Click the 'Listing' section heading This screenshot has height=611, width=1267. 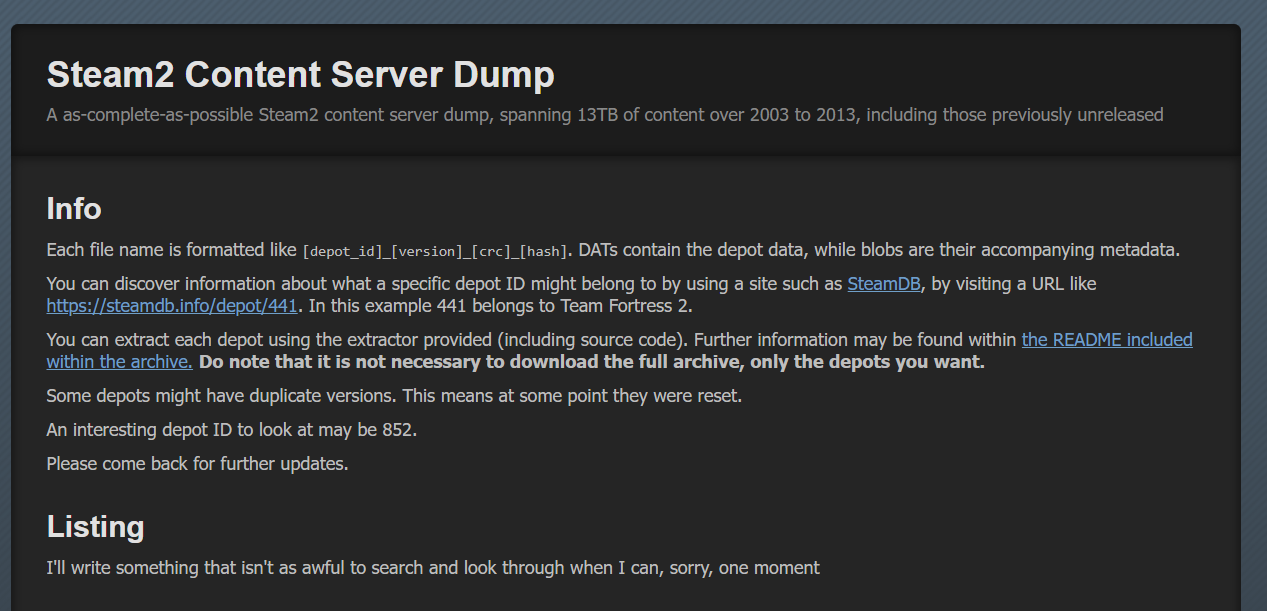(95, 527)
